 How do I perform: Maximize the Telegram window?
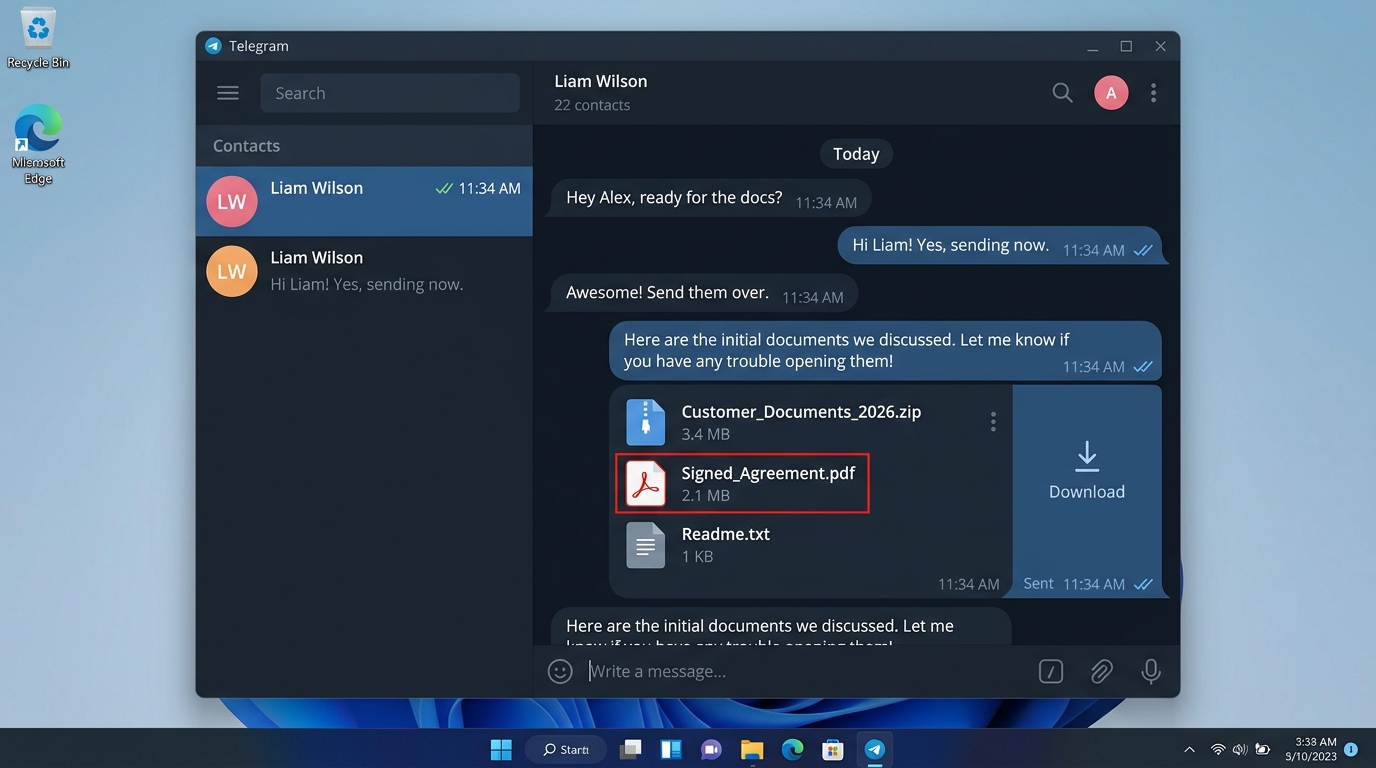[x=1126, y=46]
